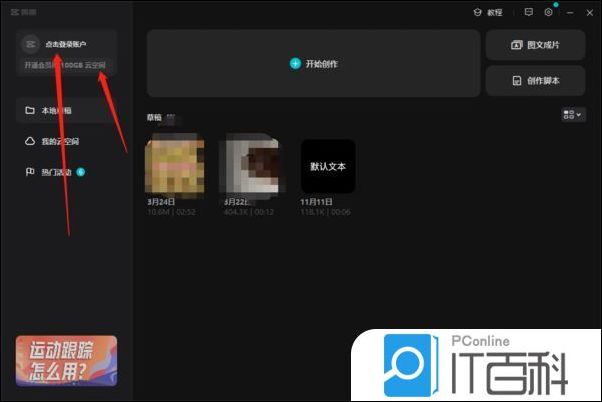
Task: Open the 创作脚本 script feature
Action: [535, 81]
